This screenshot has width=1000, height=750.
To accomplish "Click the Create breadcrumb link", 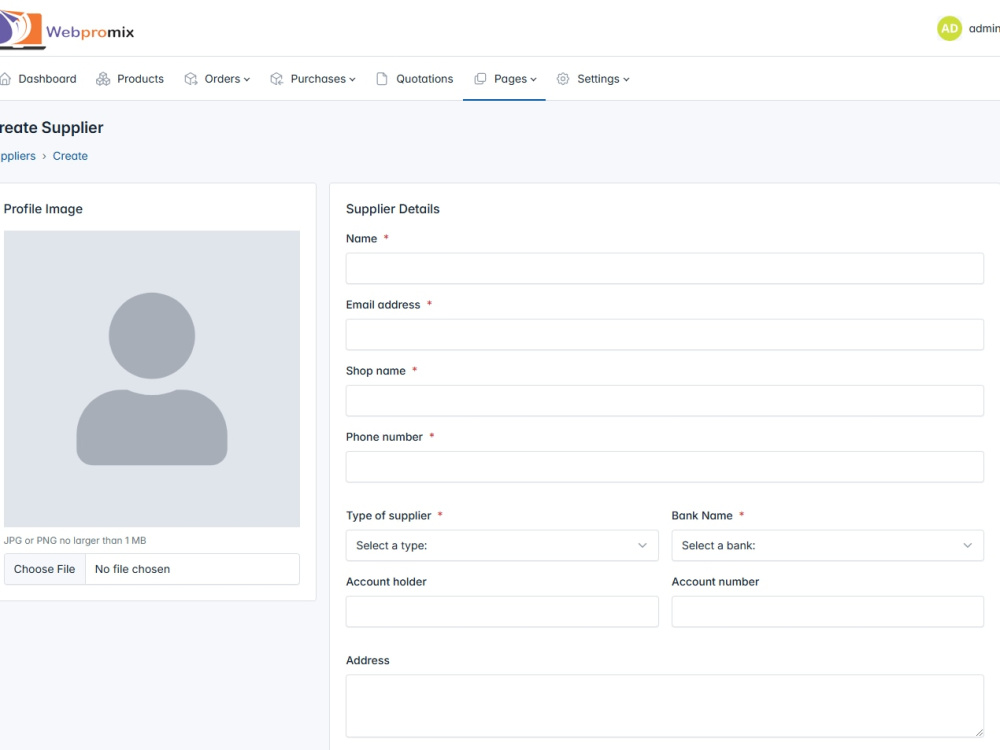I will pos(70,156).
